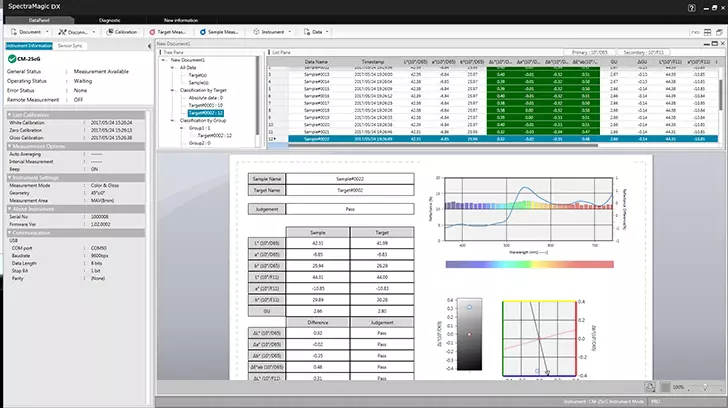Select Sample(s) in the tree
Screen dimensions: 728x408
pos(198,82)
